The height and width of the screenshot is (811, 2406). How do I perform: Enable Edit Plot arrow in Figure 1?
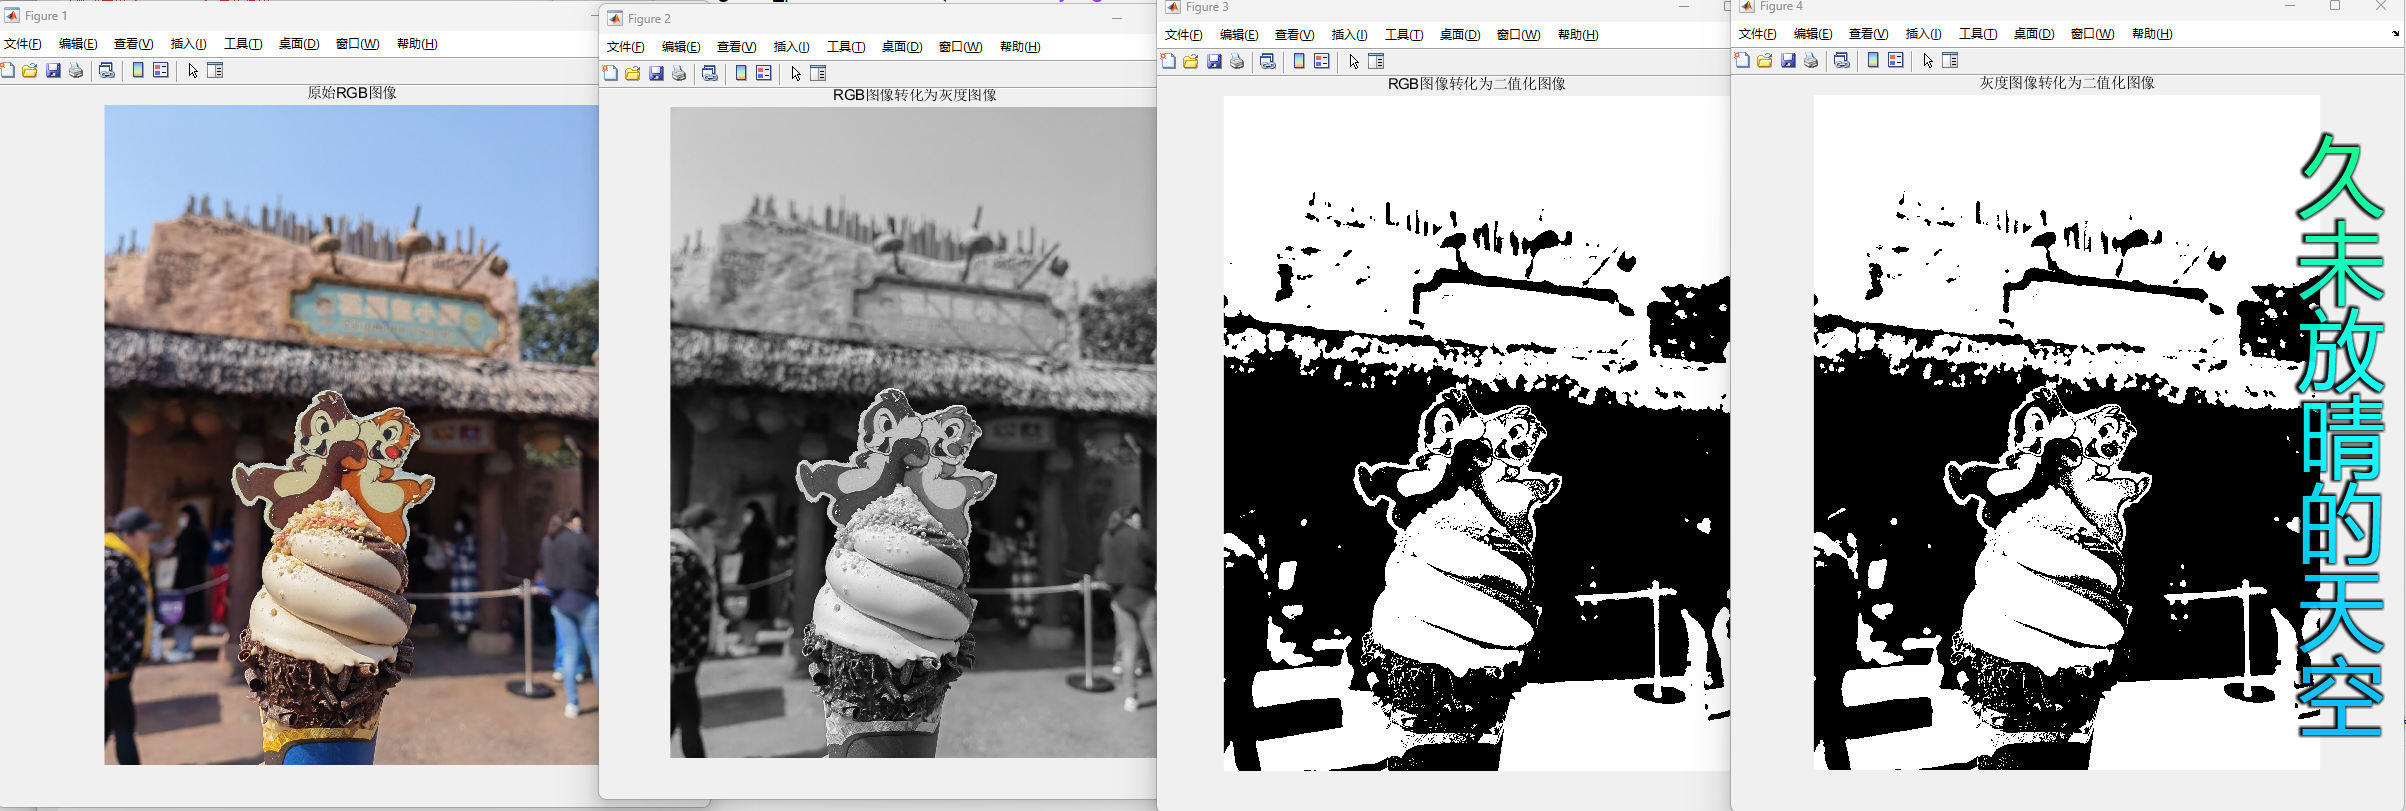(193, 71)
